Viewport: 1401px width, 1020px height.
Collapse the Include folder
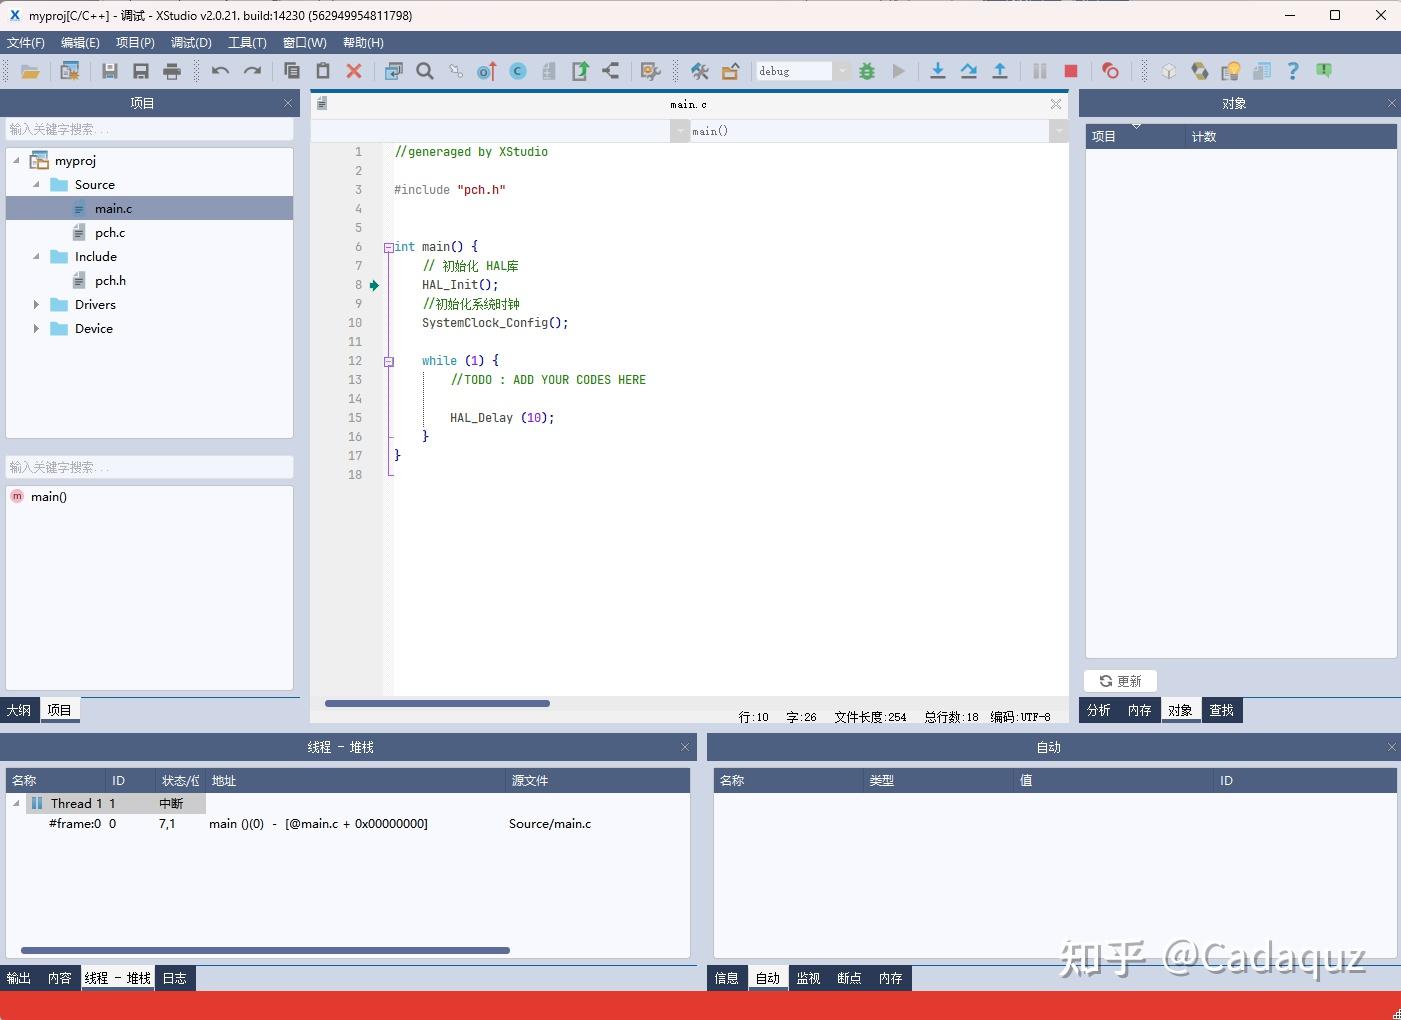coord(36,256)
